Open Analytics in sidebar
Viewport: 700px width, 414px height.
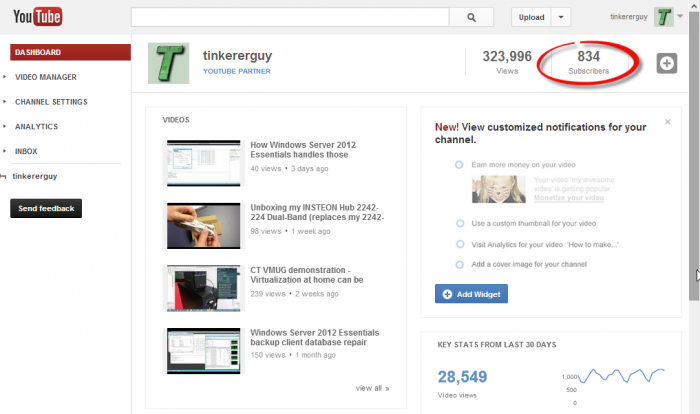pos(37,126)
